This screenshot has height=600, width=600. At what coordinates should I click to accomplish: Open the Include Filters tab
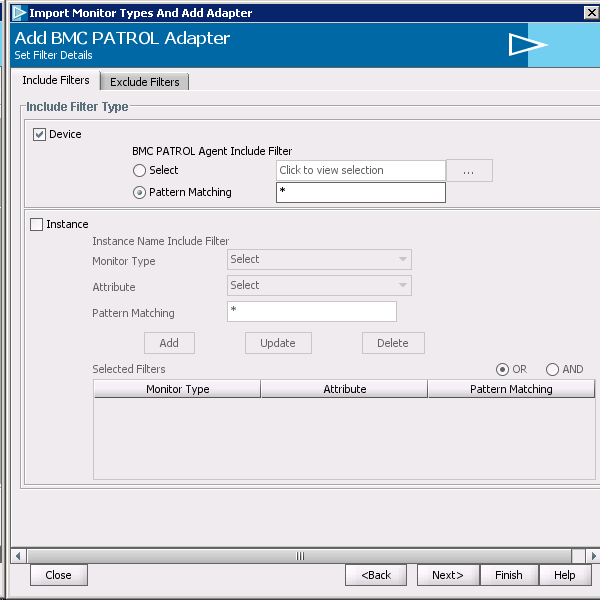[56, 81]
